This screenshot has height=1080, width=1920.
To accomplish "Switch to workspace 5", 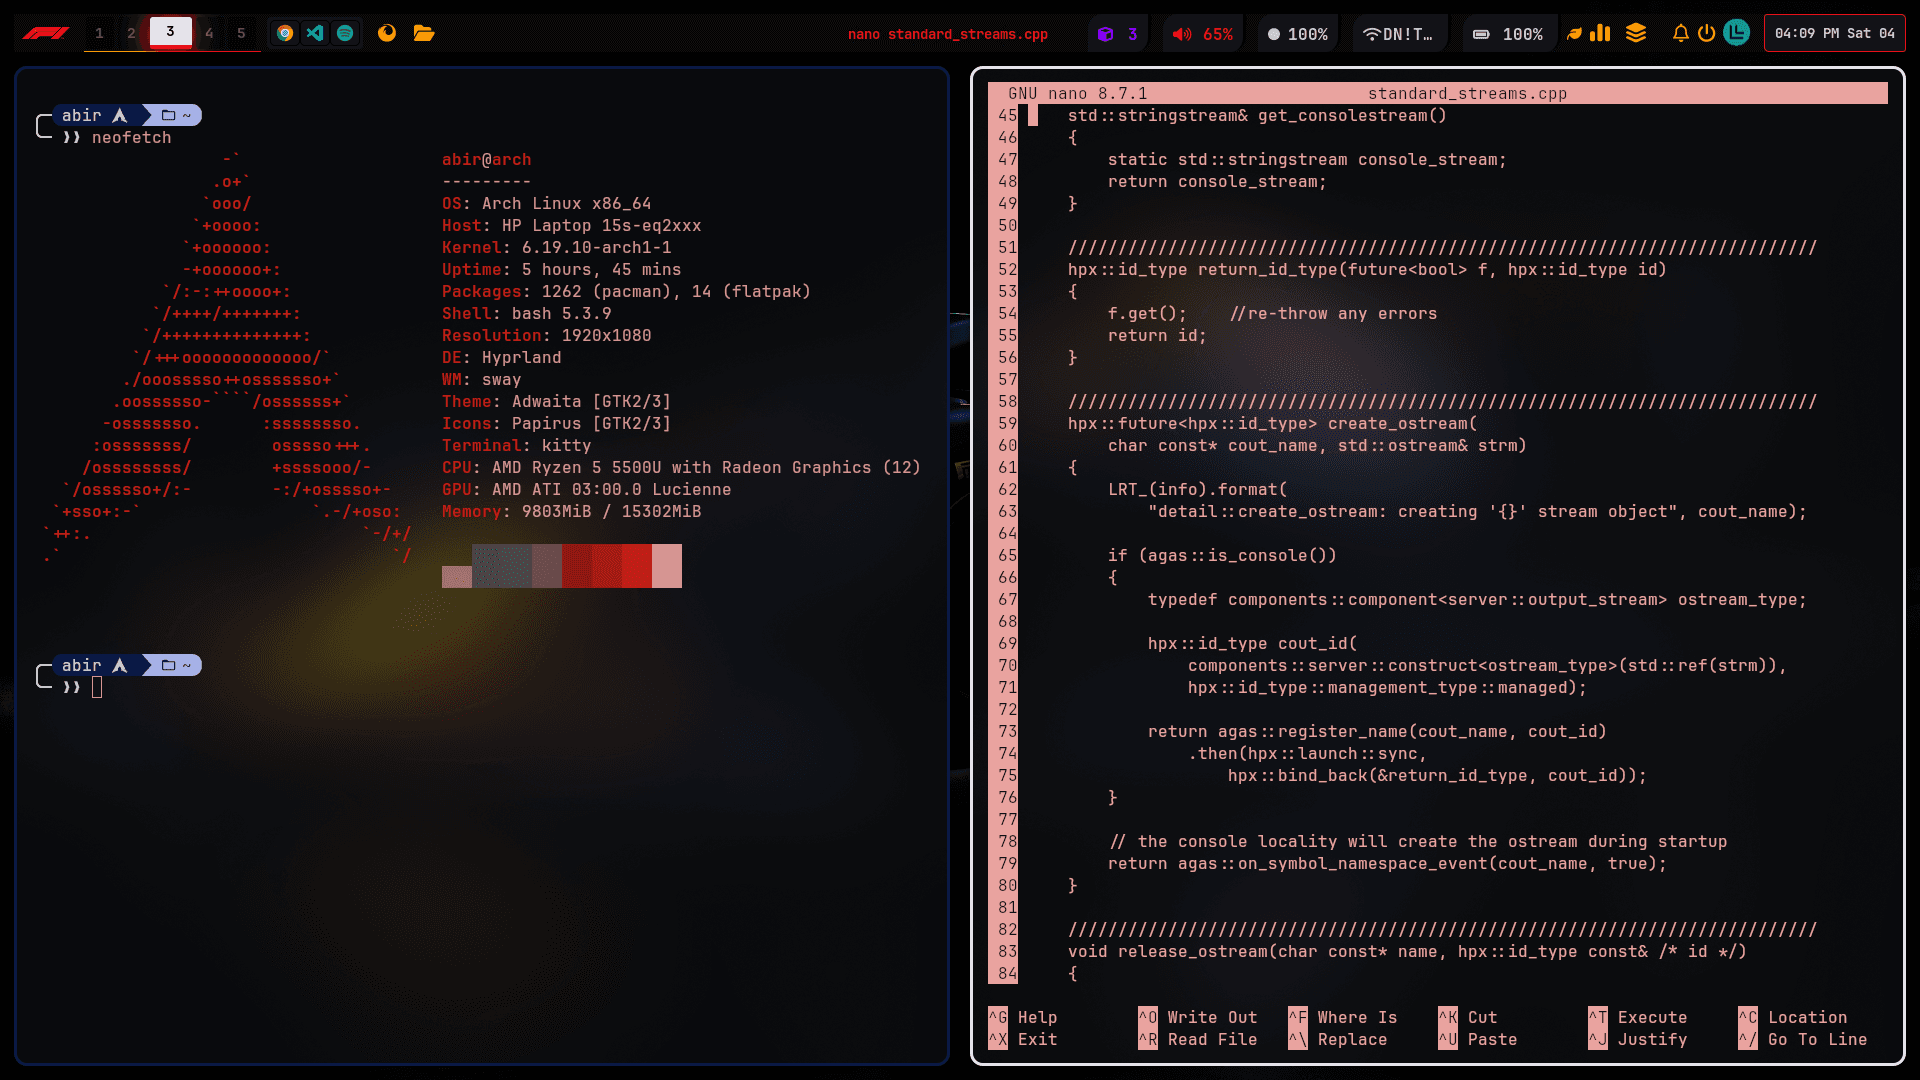I will pos(241,33).
